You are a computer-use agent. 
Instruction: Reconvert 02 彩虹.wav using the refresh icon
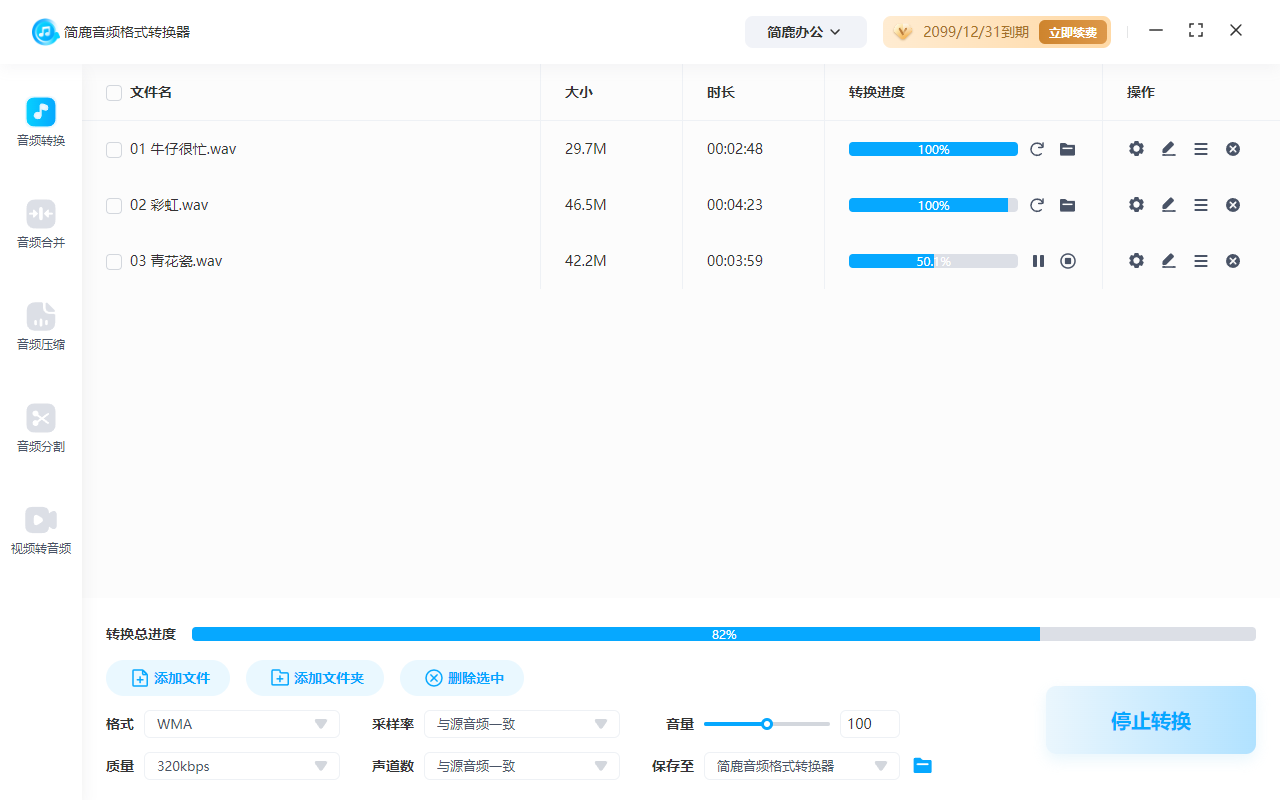(1037, 204)
